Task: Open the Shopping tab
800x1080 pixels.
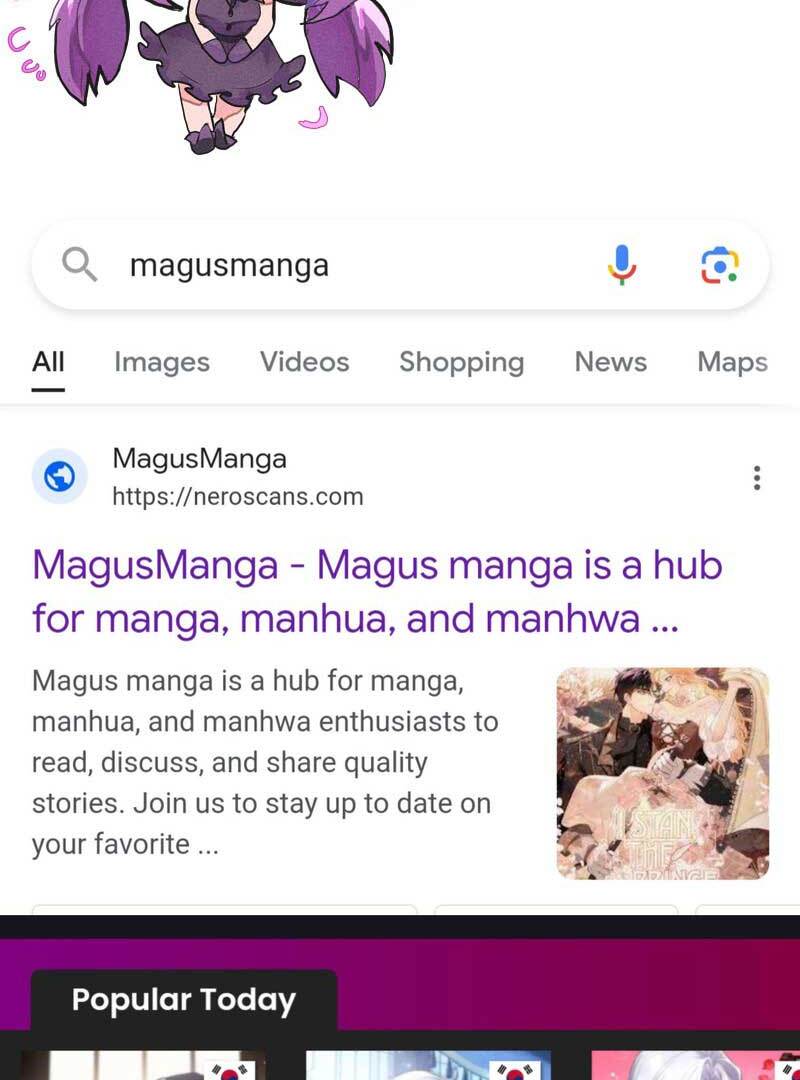Action: pyautogui.click(x=462, y=362)
